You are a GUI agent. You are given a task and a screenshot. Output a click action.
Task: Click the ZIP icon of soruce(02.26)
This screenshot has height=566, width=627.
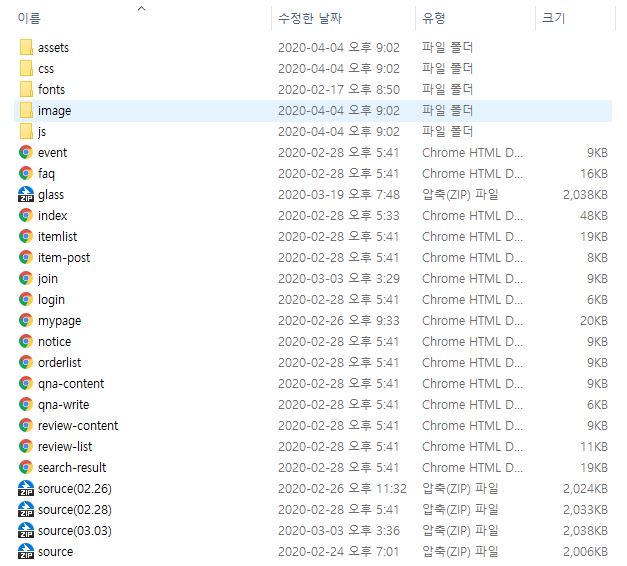26,488
